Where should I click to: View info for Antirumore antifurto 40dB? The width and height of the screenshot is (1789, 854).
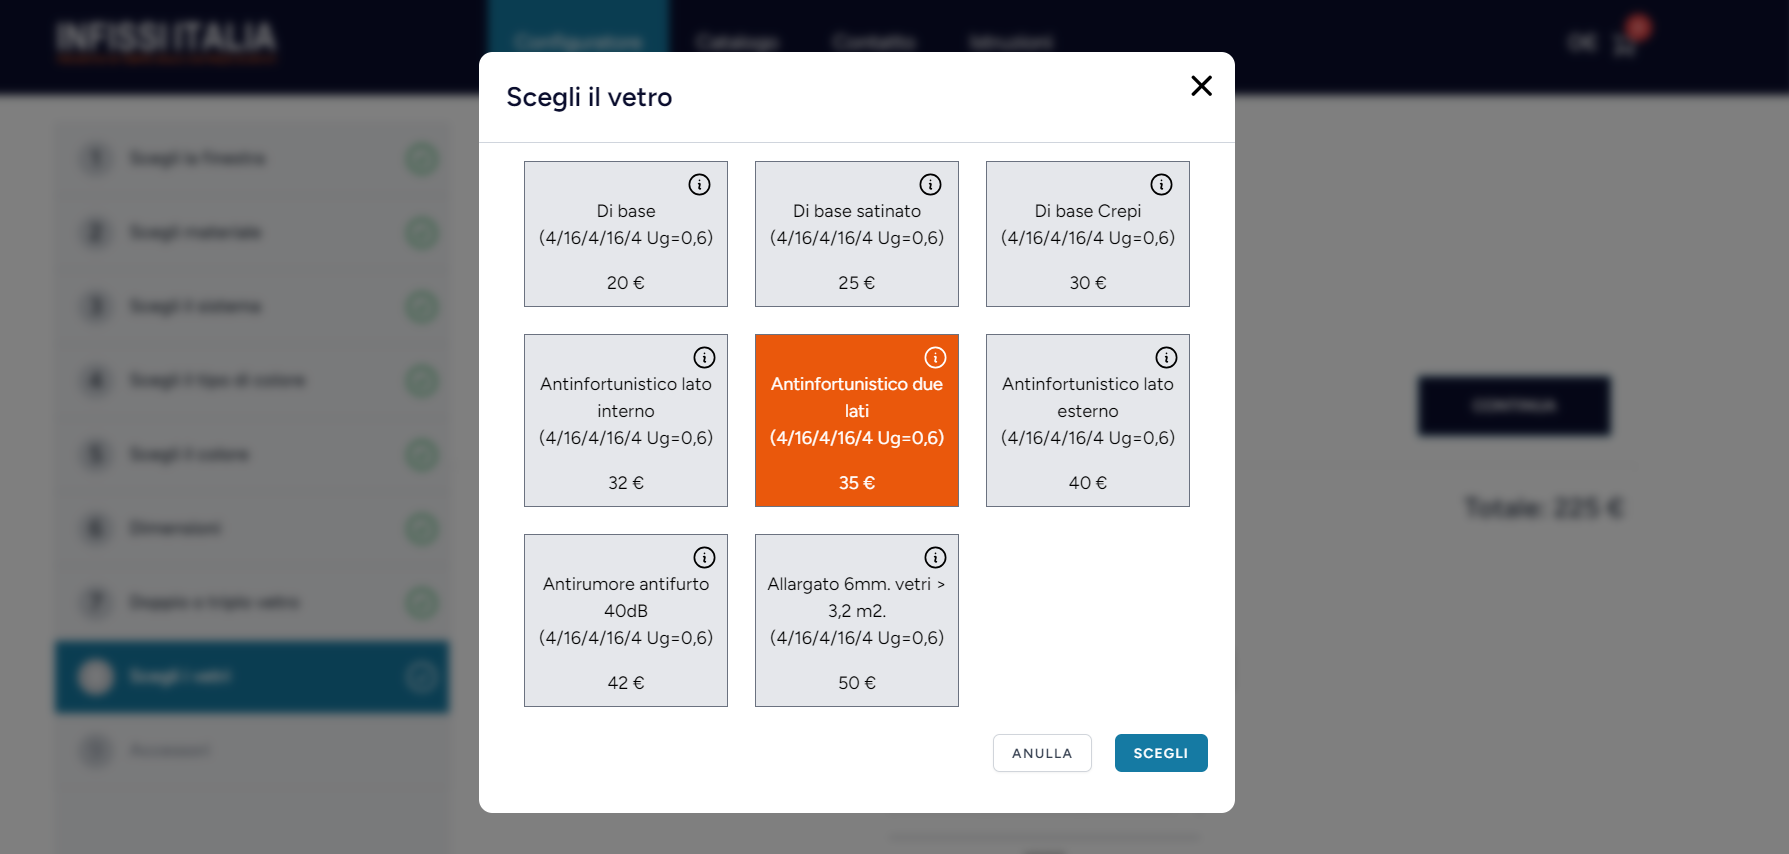(x=704, y=557)
